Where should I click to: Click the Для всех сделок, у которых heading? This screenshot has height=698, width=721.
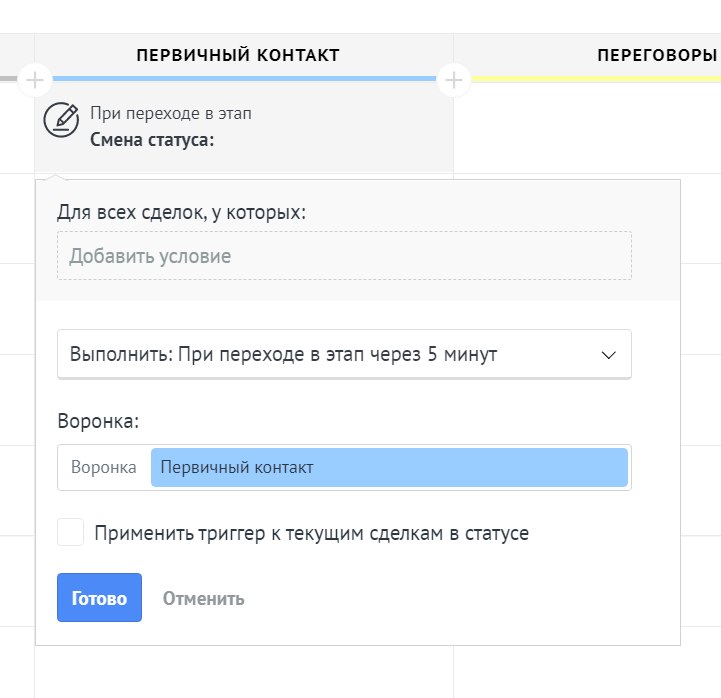[181, 212]
